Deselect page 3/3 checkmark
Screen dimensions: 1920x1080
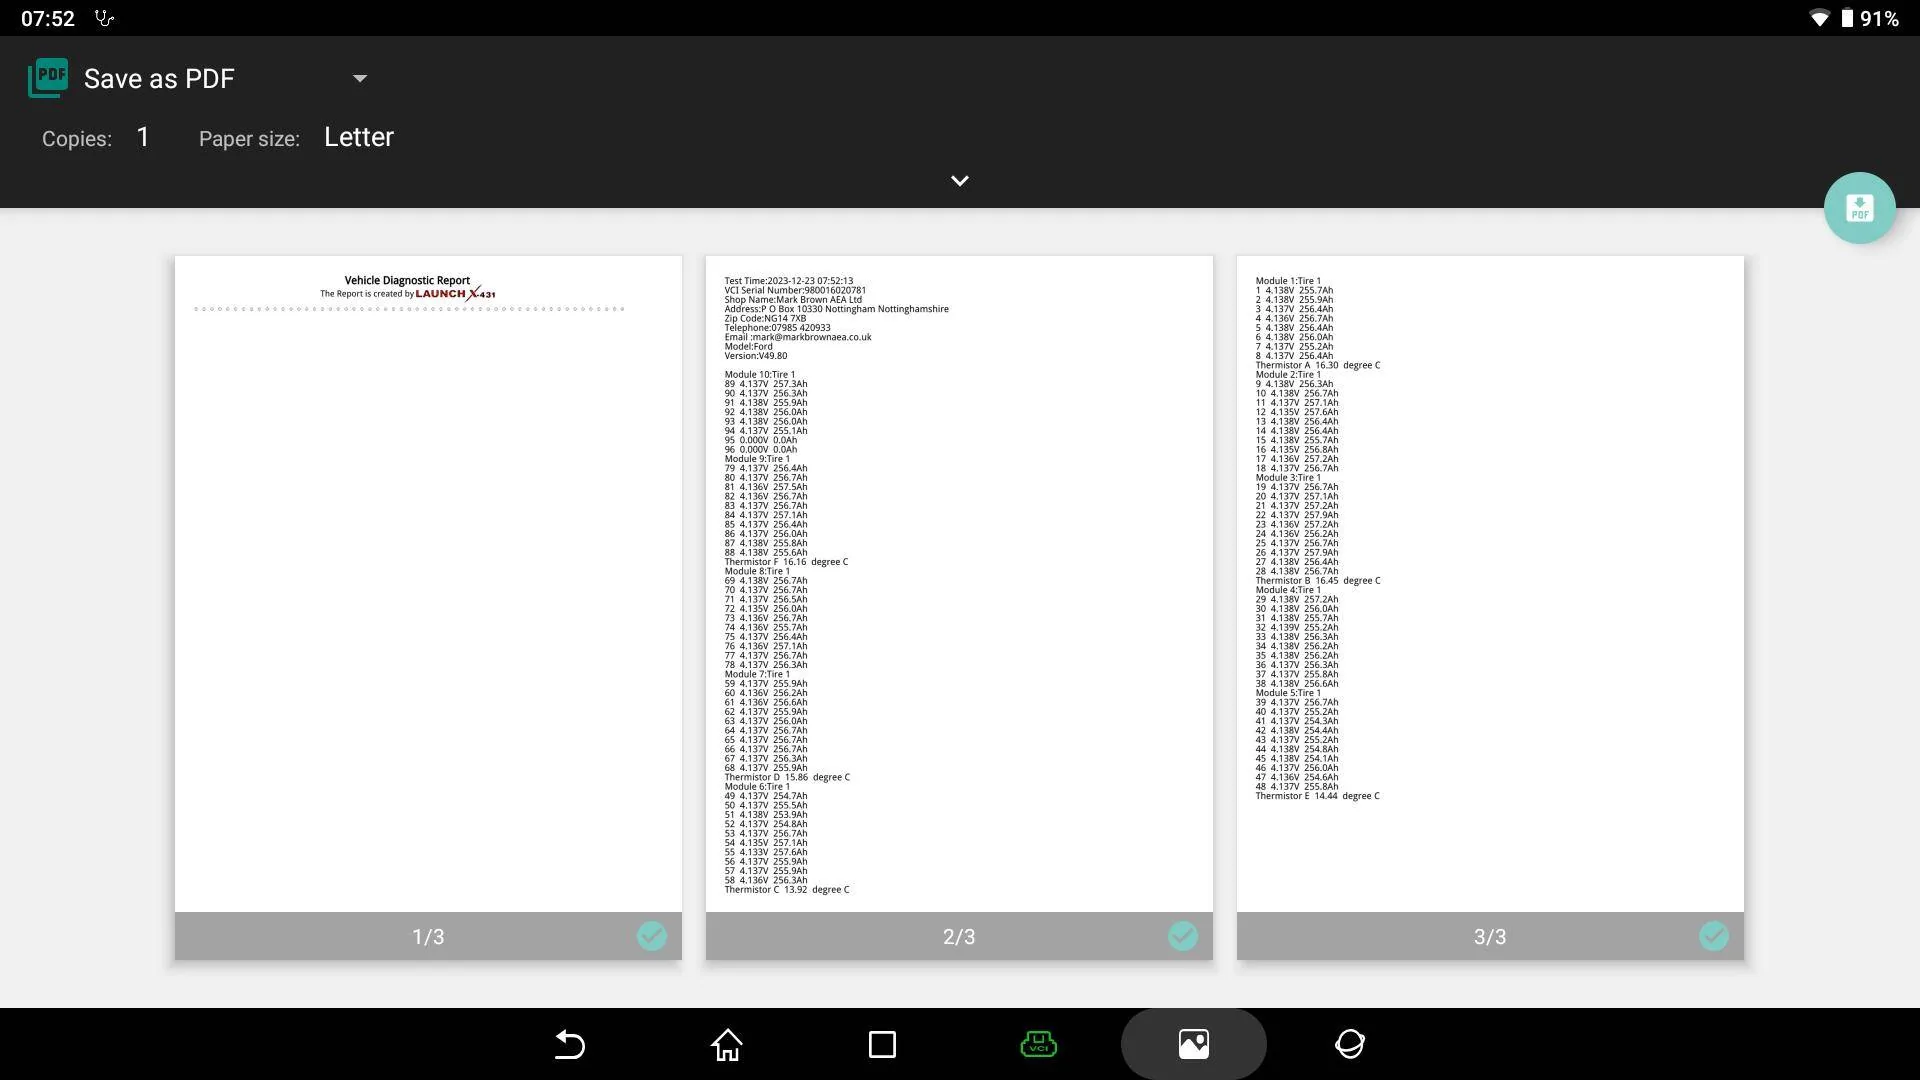(x=1714, y=936)
